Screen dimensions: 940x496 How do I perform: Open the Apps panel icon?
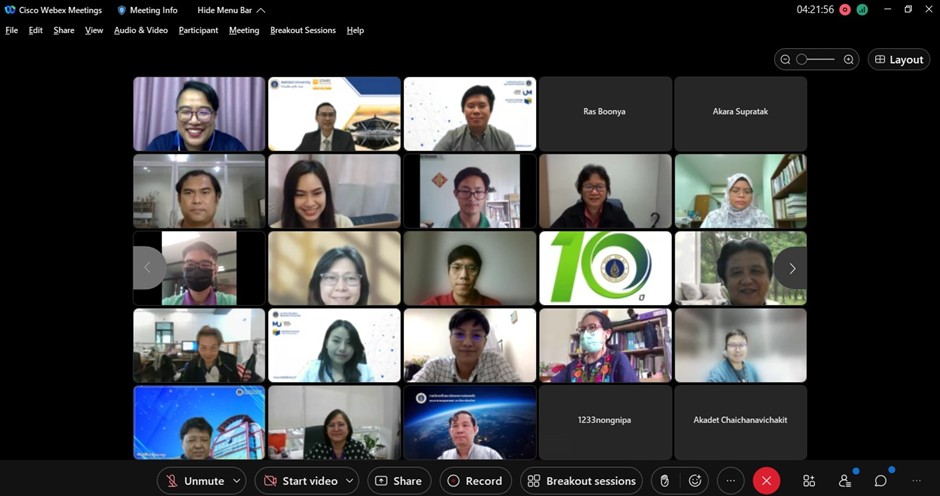tap(809, 481)
